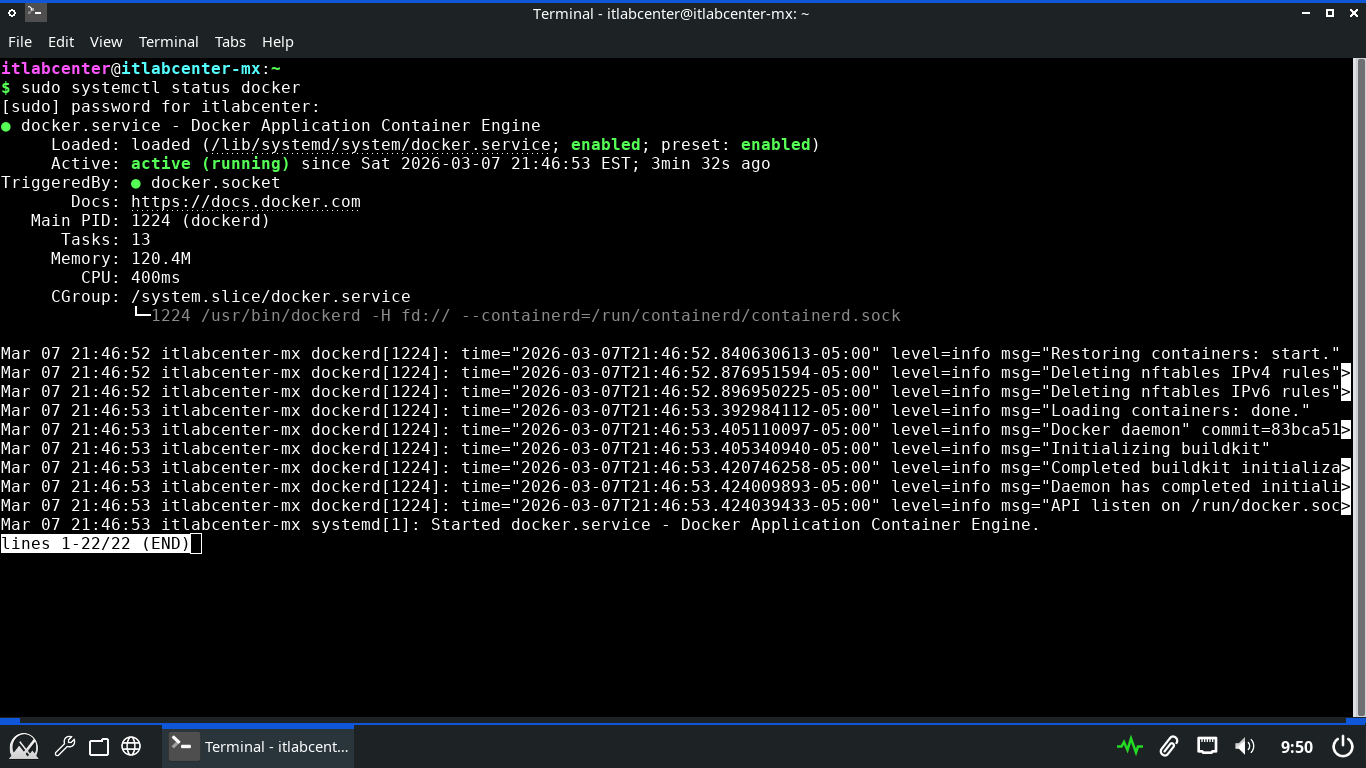This screenshot has width=1366, height=768.
Task: Click the terminal icon in title bar
Action: [36, 13]
